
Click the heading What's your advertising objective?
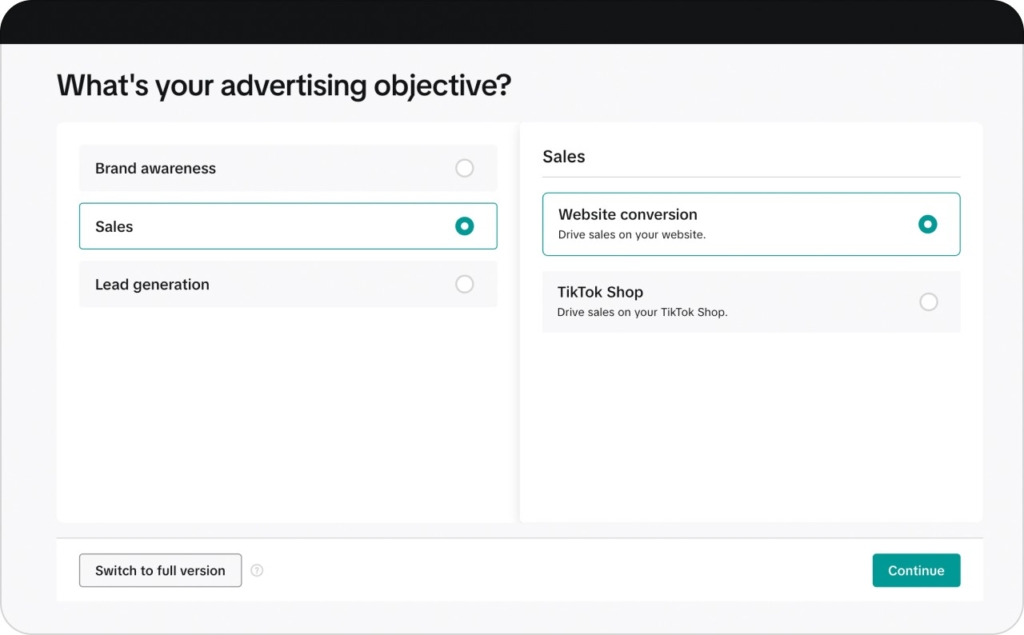point(283,85)
